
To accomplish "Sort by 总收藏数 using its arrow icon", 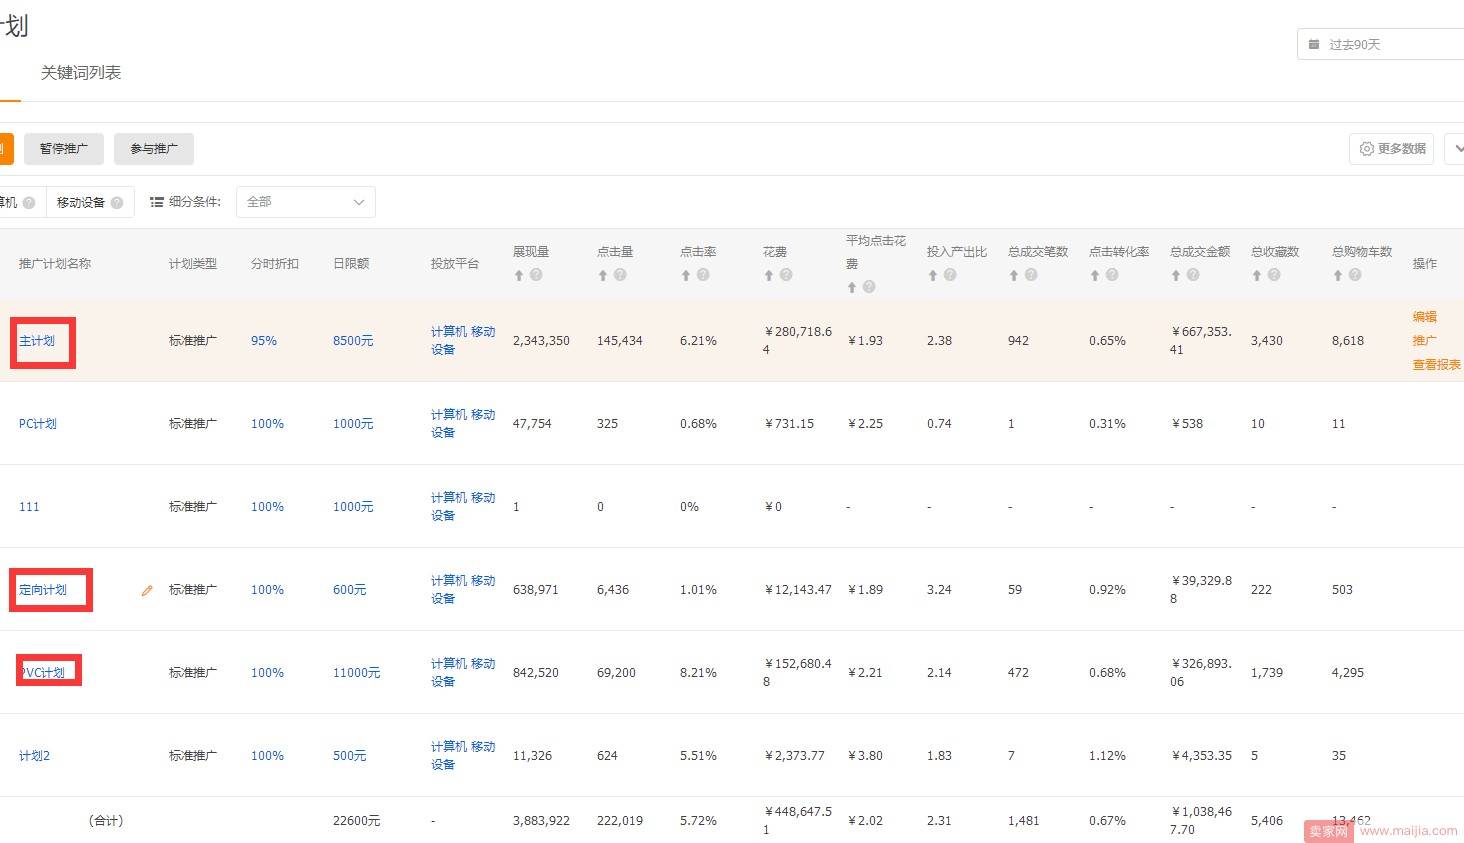I will click(1257, 275).
